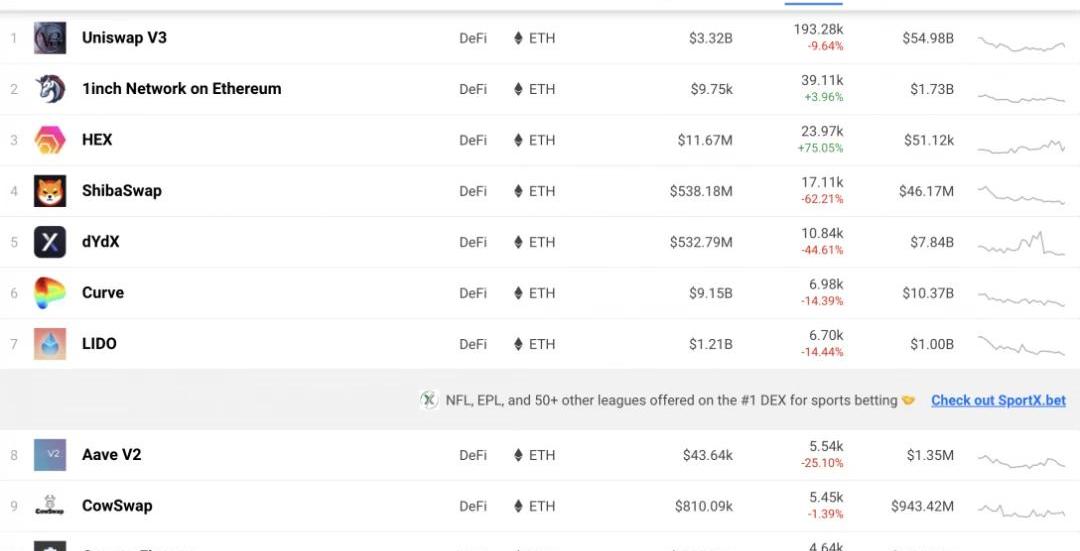The image size is (1080, 551).
Task: Click the ShibaSwap dog logo icon
Action: (50, 191)
